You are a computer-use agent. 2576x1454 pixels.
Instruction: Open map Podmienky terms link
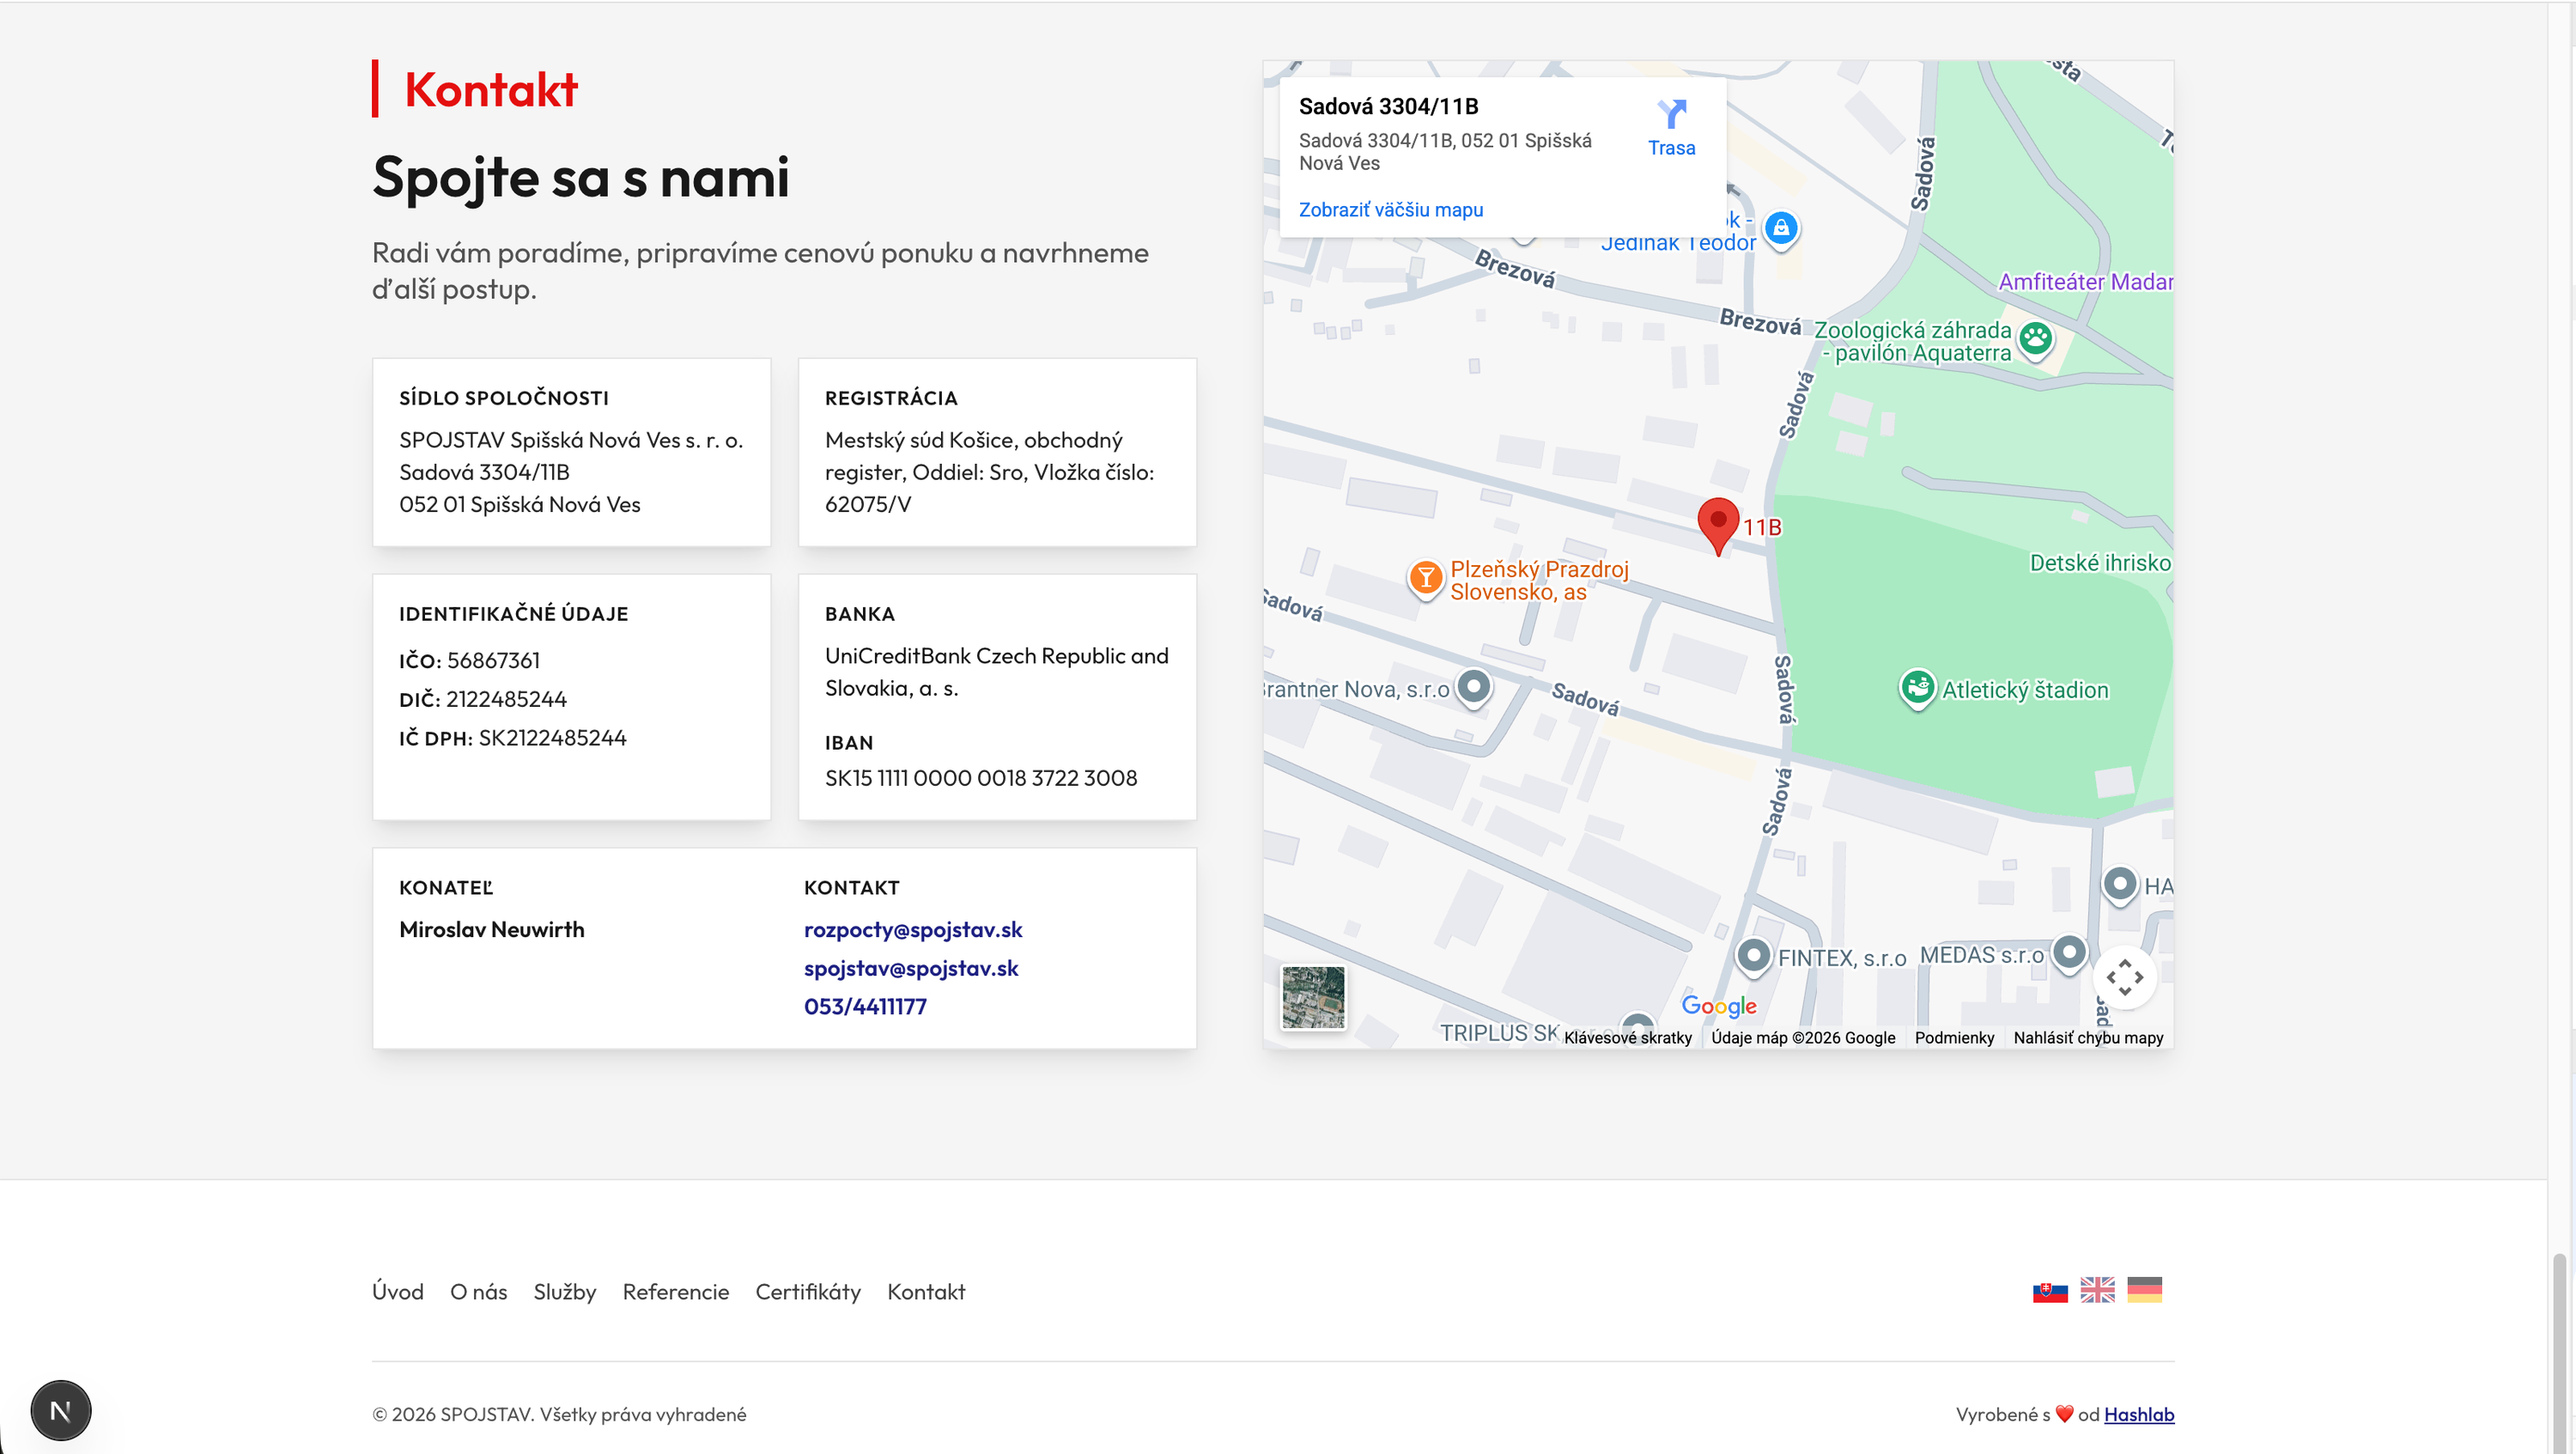tap(1954, 1037)
